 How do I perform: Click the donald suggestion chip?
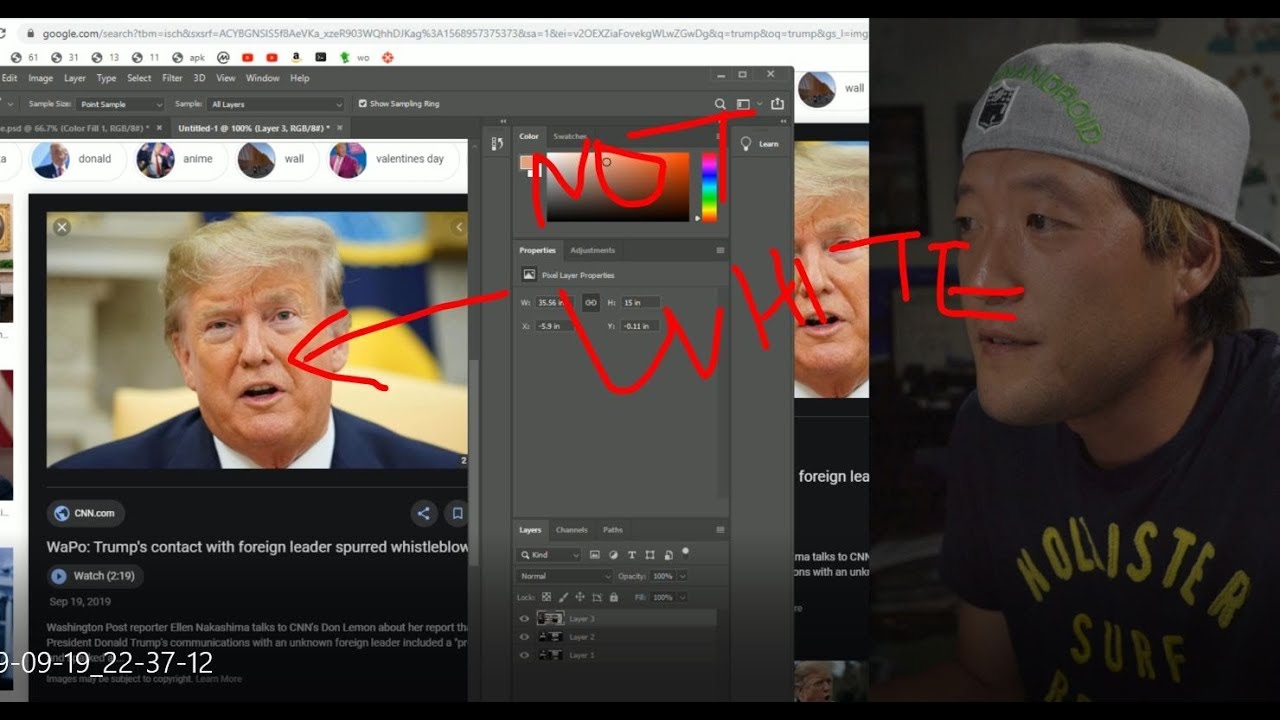76,159
